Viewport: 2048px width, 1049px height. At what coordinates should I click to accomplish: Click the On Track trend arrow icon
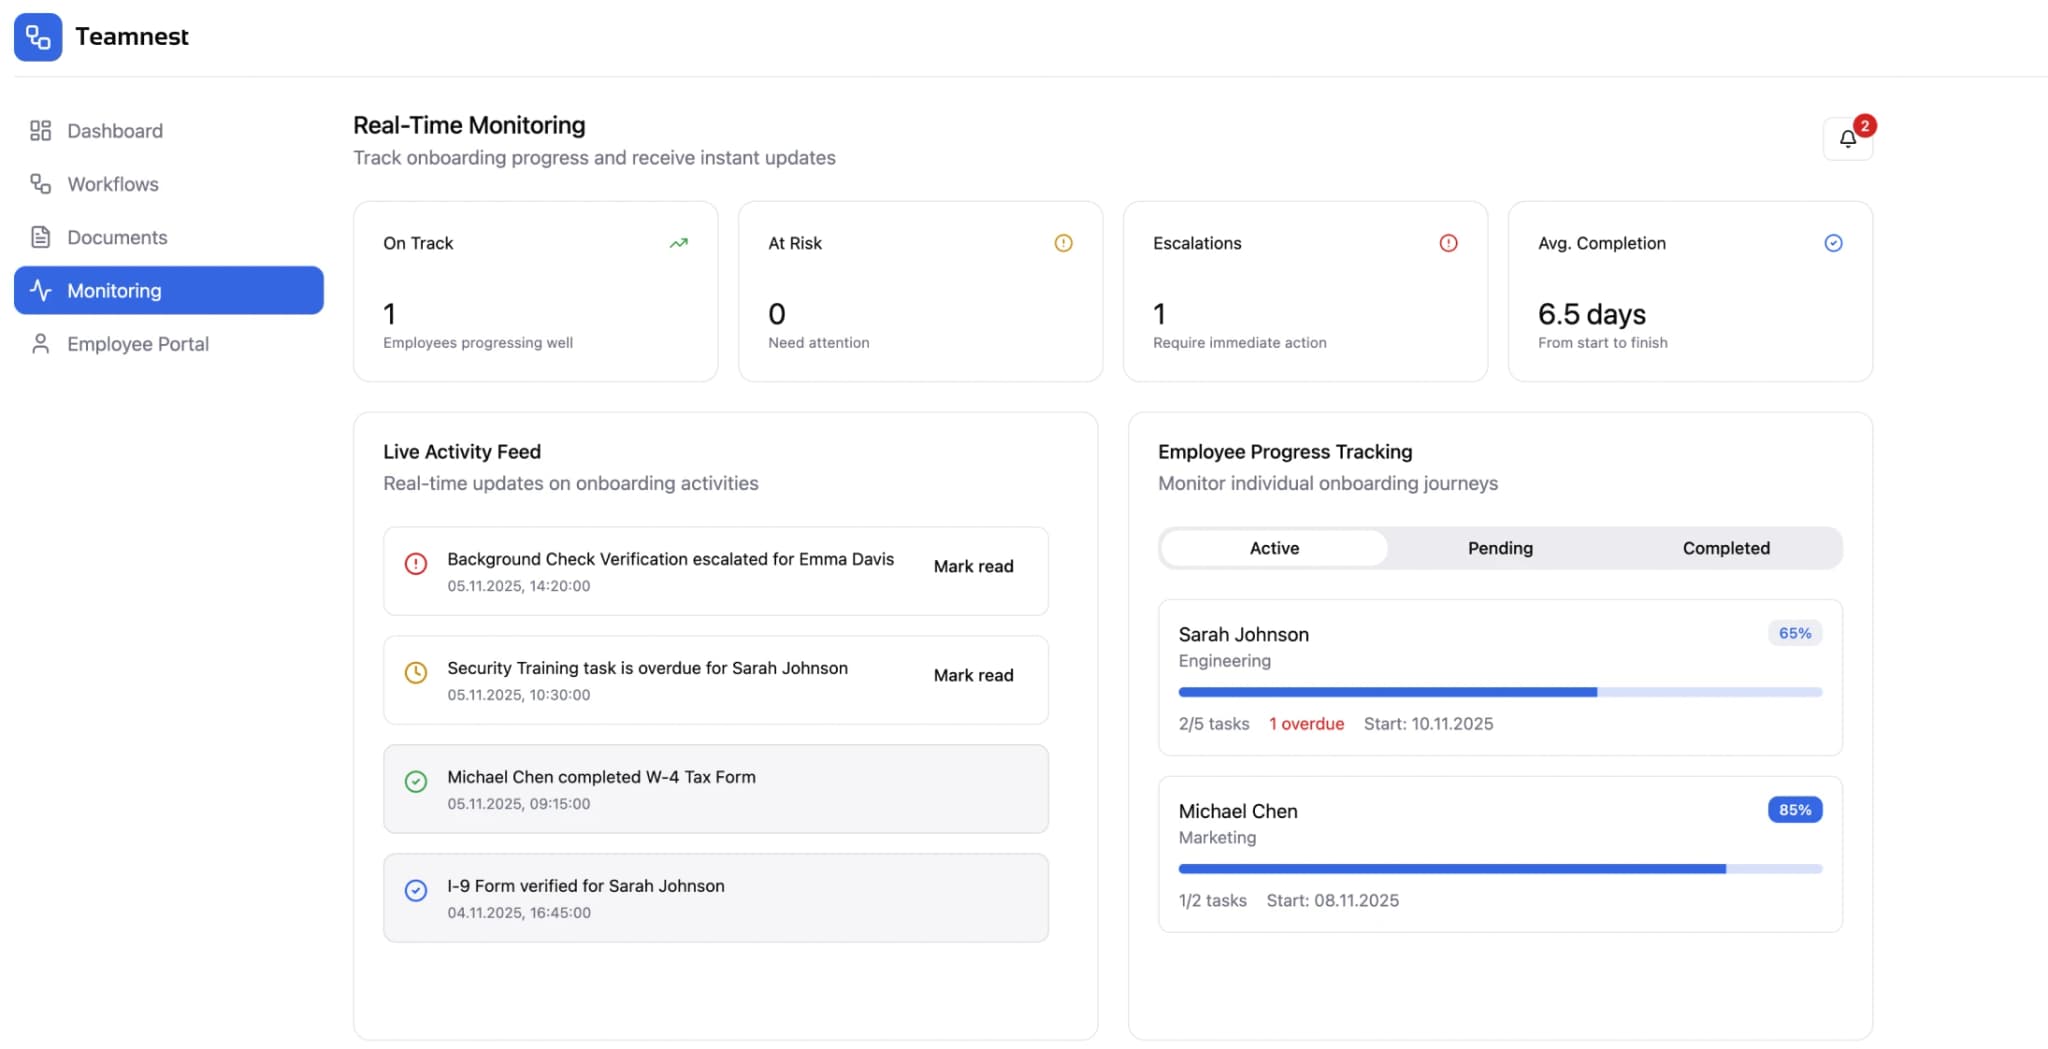click(x=678, y=242)
